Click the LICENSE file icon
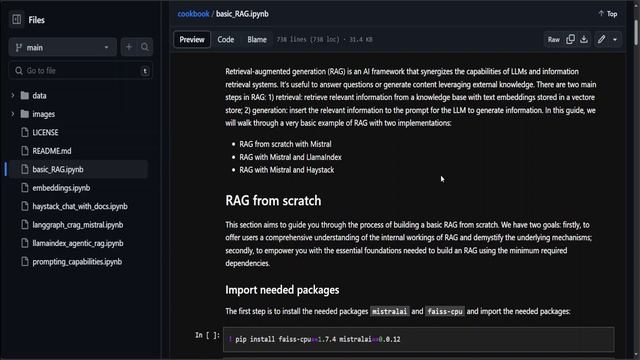The height and width of the screenshot is (360, 640). 25,132
